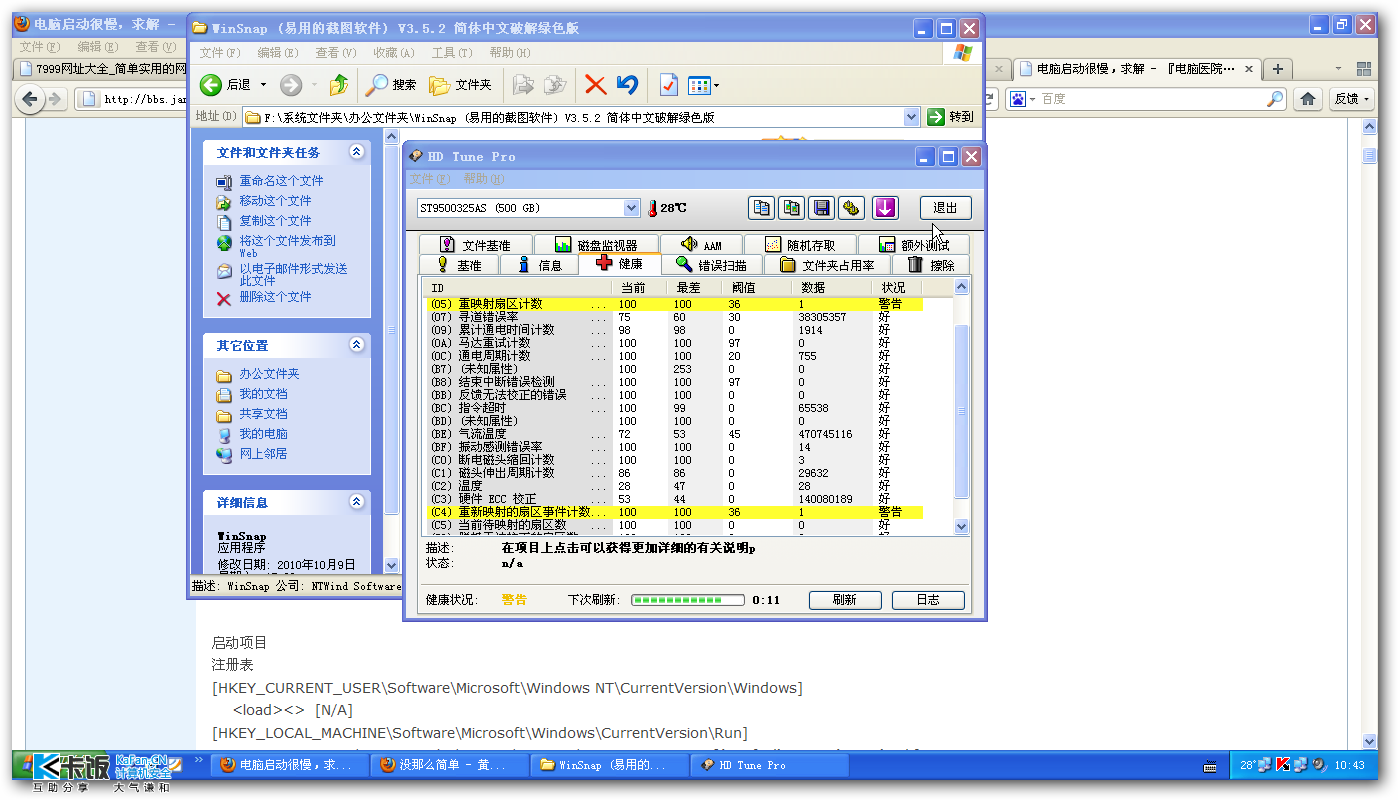Click '删除这个文件' in the Explorer task pane
The image size is (1398, 800).
tap(275, 297)
